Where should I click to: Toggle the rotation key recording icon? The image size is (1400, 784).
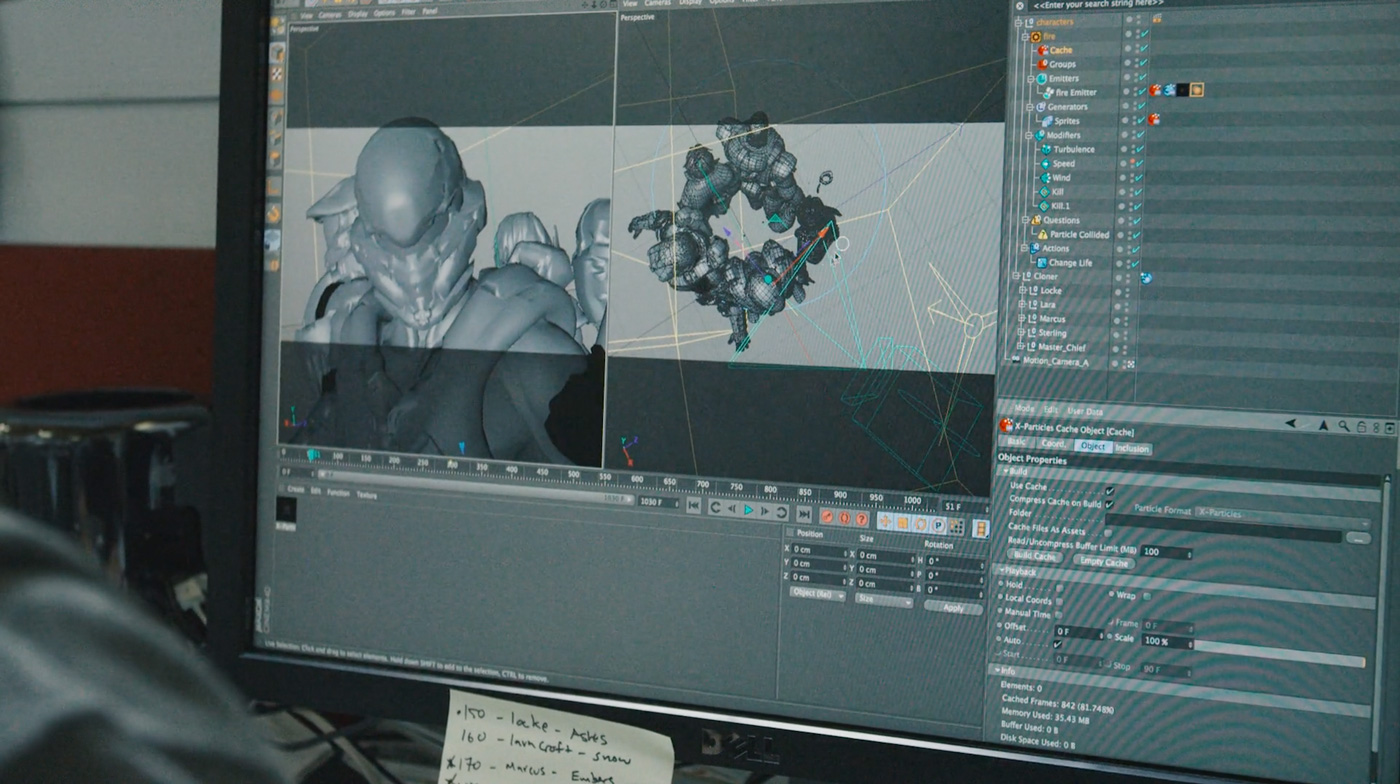(x=921, y=523)
